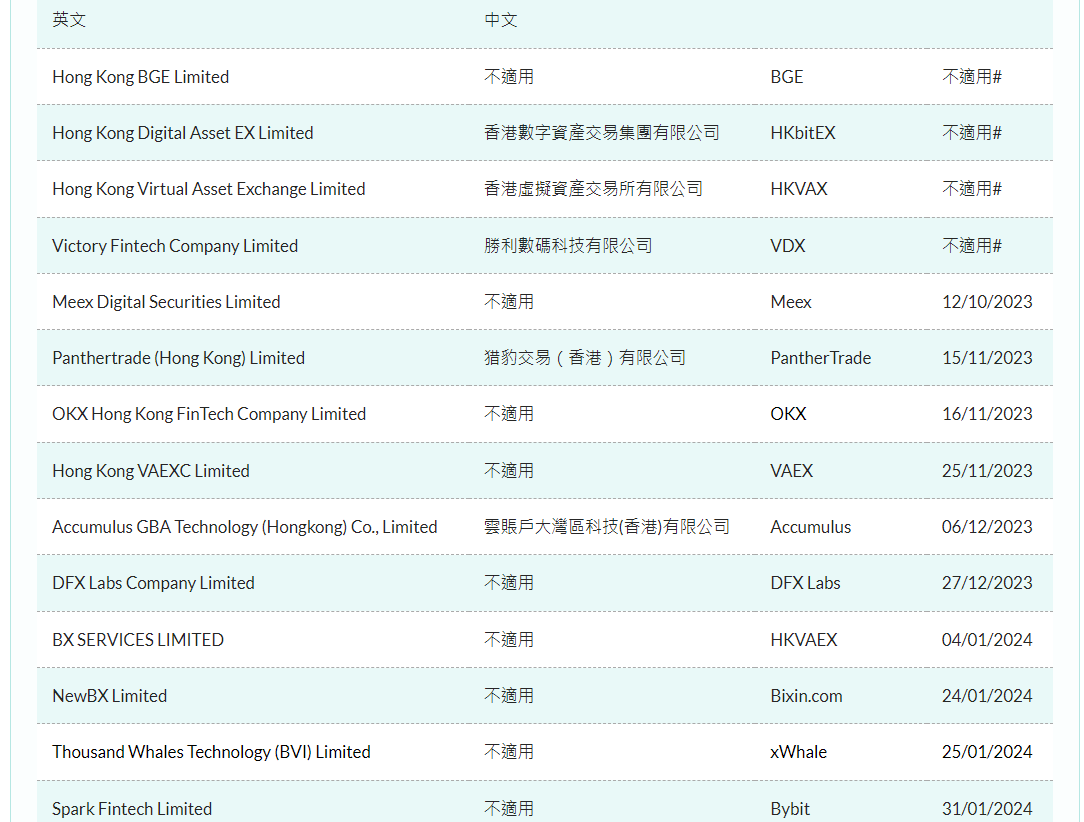Viewport: 1084px width, 822px height.
Task: Click 不適用 in Spark Fintech Limited row
Action: point(509,809)
